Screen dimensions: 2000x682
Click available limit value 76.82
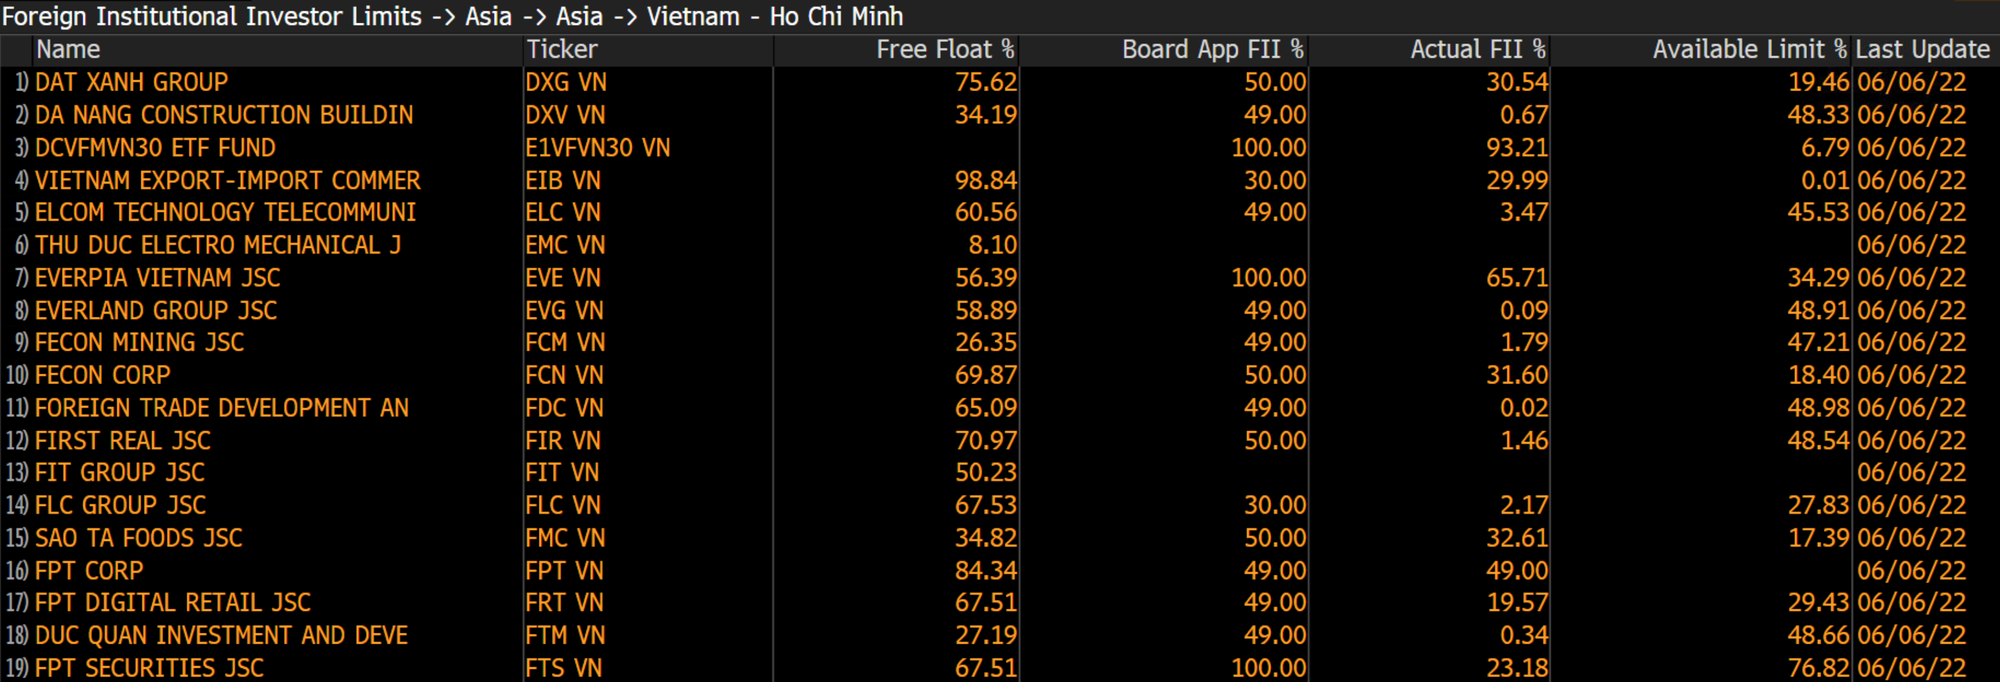point(1818,667)
